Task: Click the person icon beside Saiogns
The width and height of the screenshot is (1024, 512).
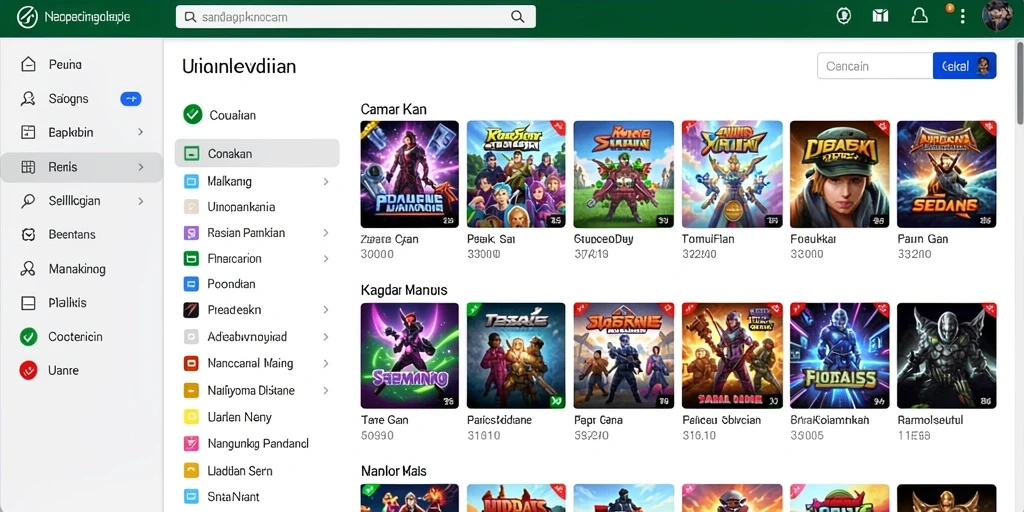Action: click(x=28, y=99)
